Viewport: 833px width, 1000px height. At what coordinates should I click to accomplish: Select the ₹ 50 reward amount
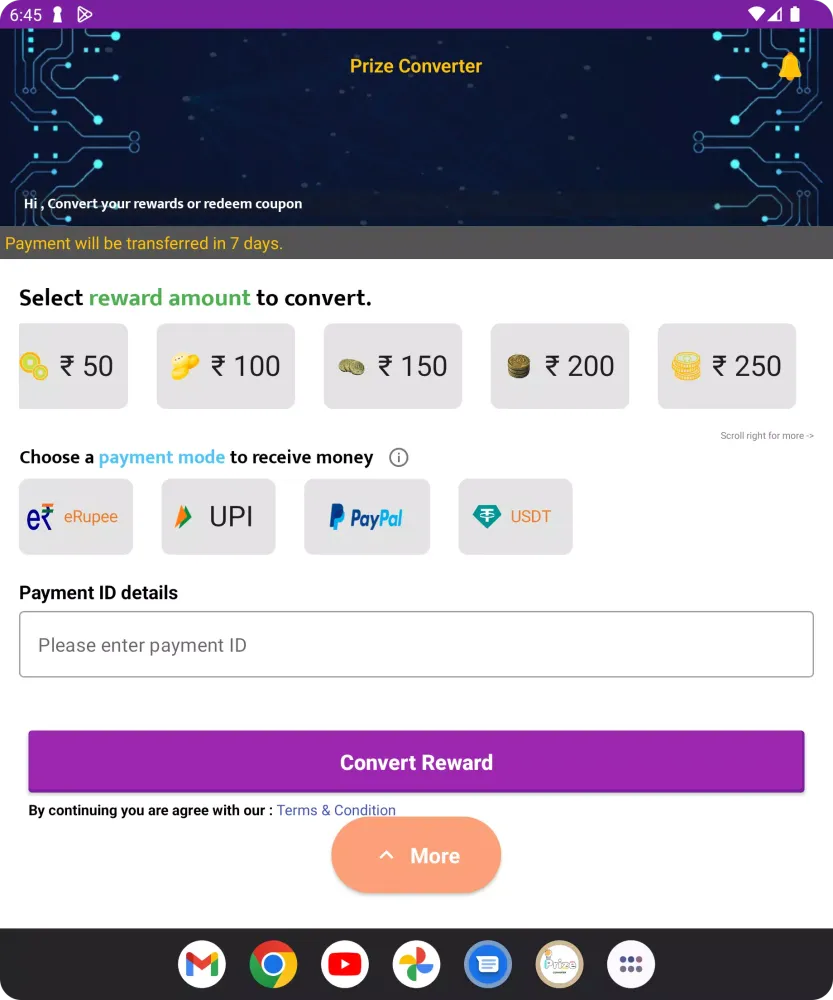coord(73,366)
